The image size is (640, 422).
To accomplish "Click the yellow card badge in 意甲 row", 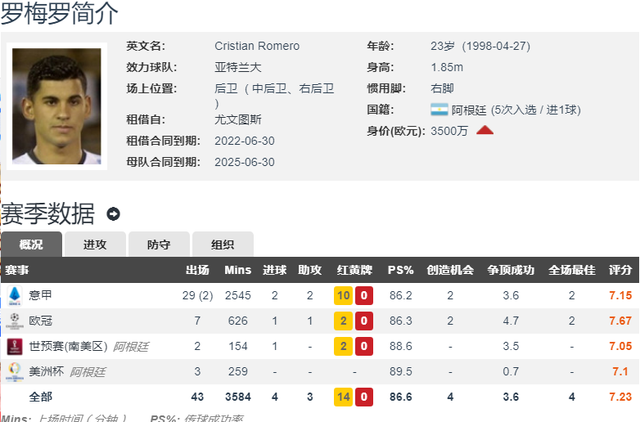I will [x=343, y=295].
